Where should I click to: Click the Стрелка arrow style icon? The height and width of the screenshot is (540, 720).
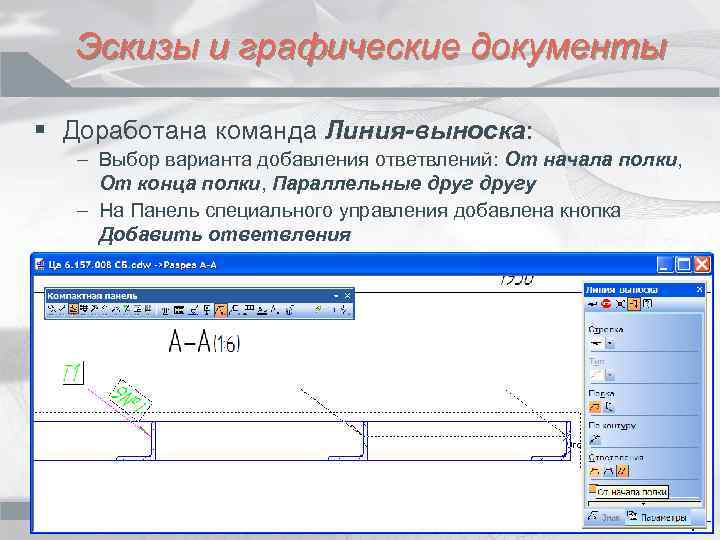596,343
